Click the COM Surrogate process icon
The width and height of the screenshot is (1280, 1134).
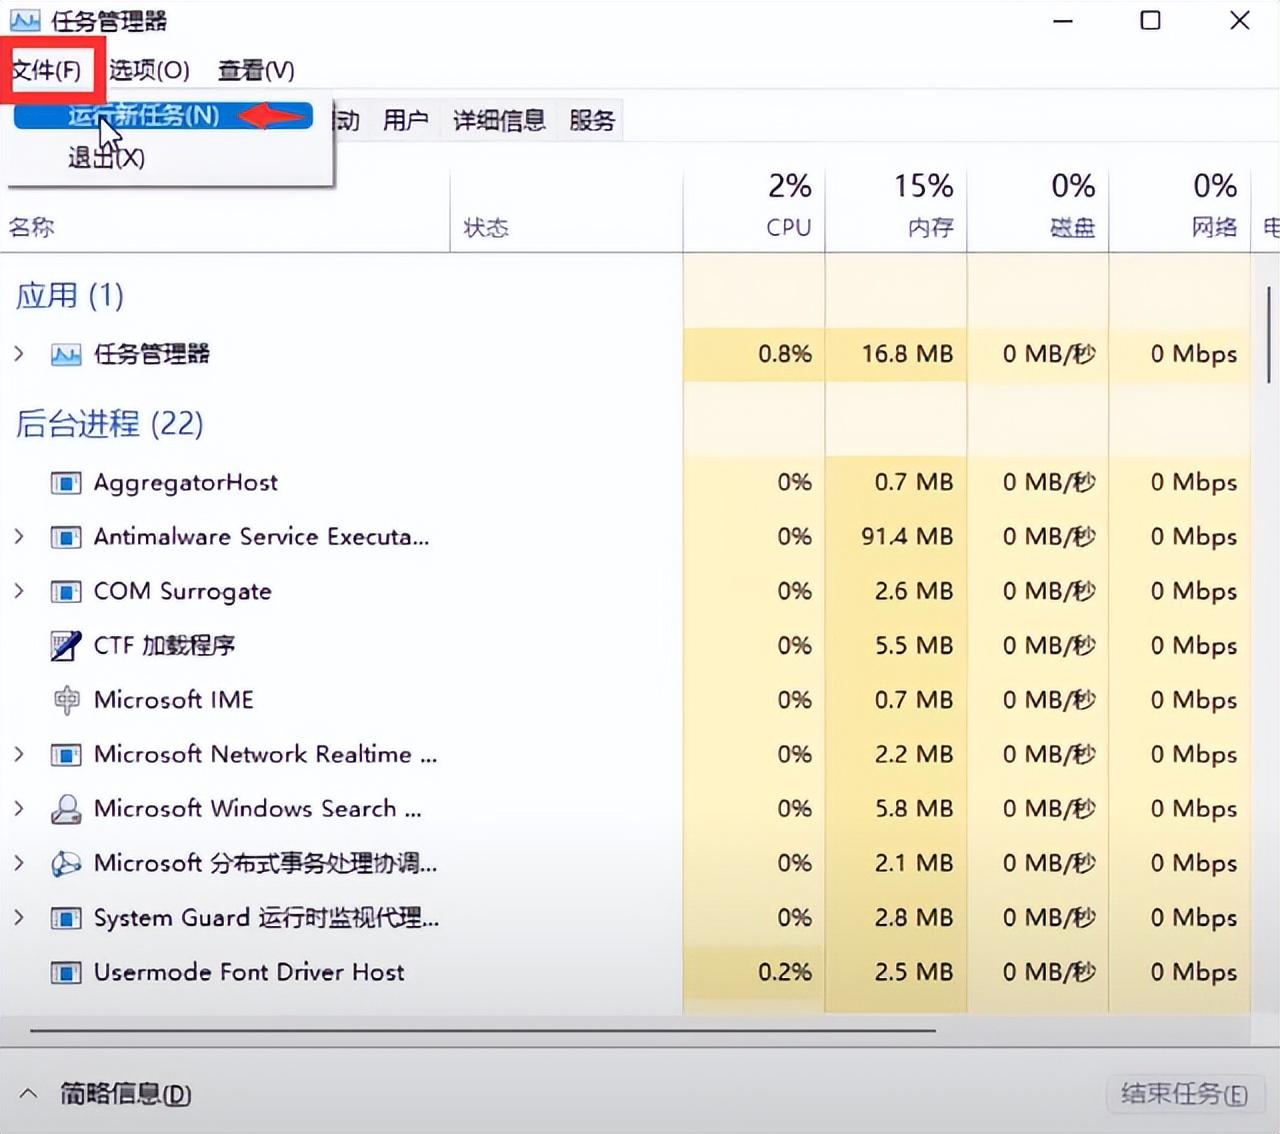[66, 592]
